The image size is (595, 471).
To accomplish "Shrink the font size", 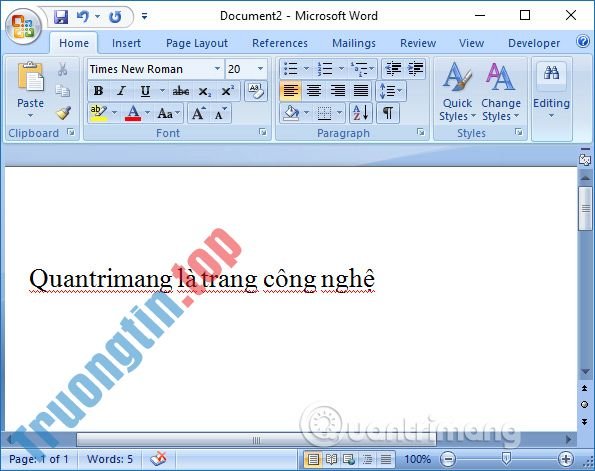I will point(220,113).
